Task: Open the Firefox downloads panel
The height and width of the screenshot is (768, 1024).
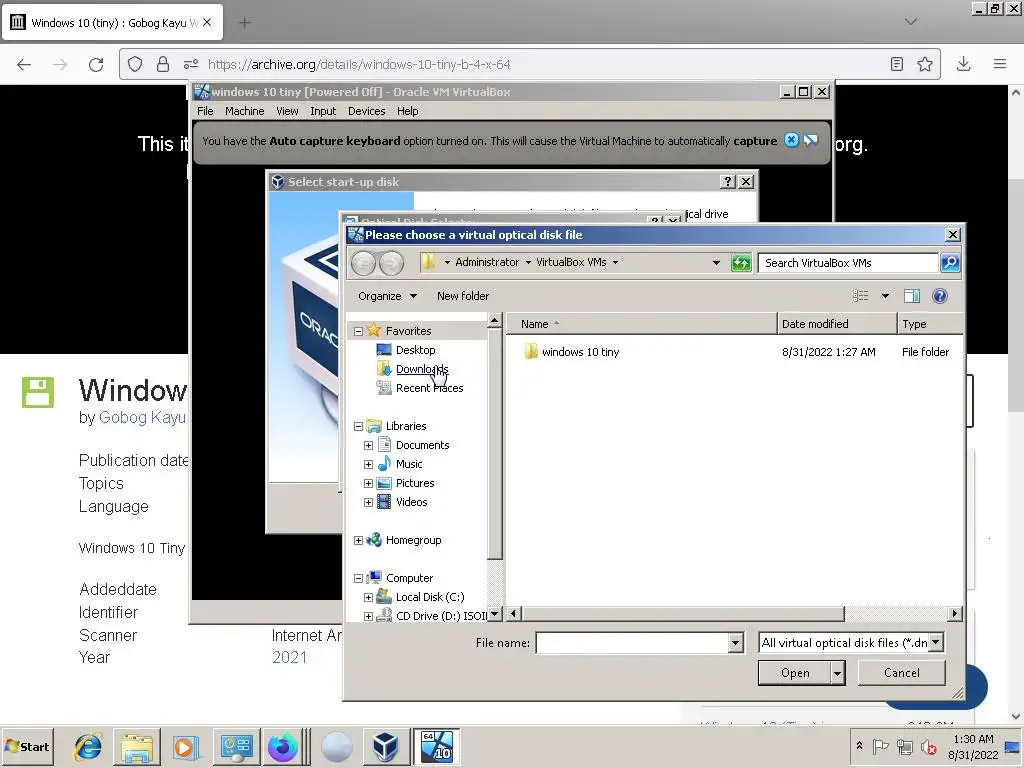Action: click(x=963, y=64)
